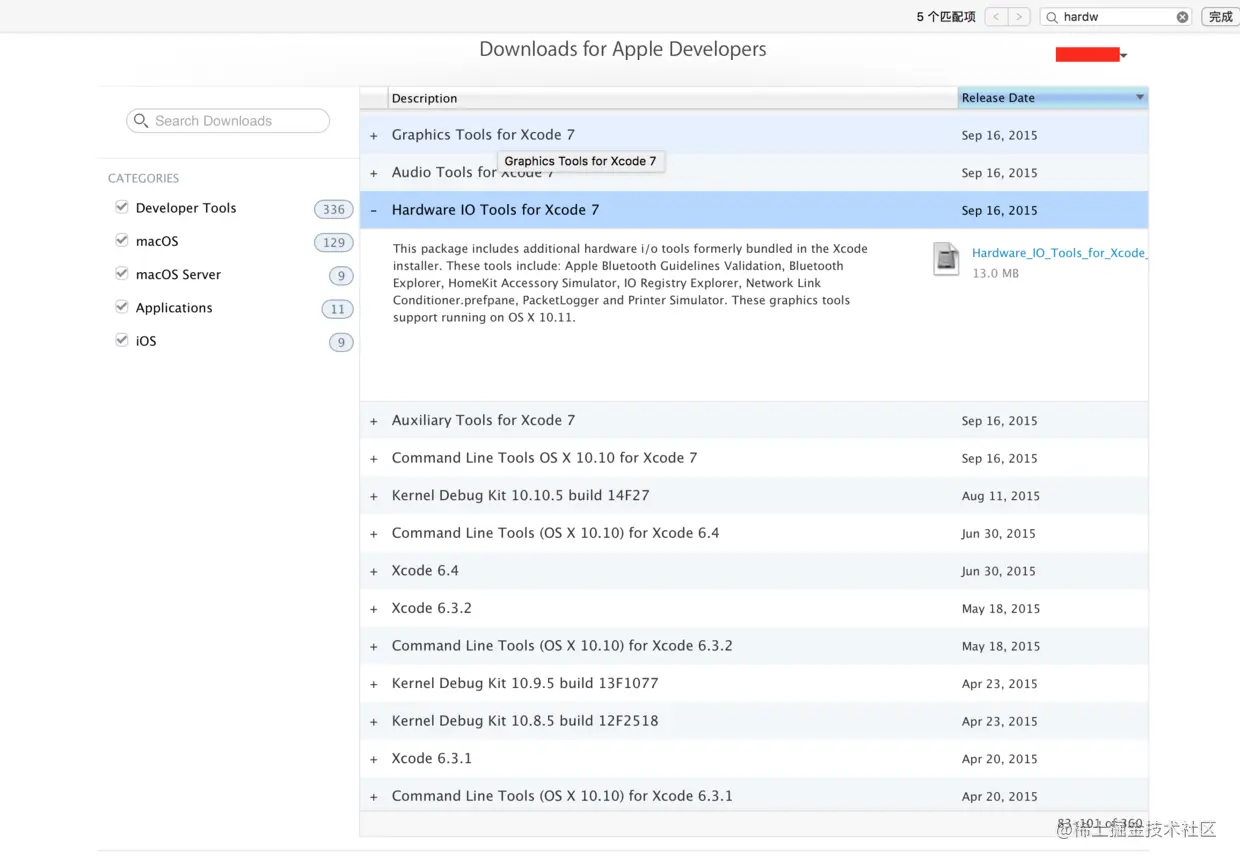Viewport: 1240px width, 863px height.
Task: Click the Aug 11, 2015 release date
Action: [x=1001, y=496]
